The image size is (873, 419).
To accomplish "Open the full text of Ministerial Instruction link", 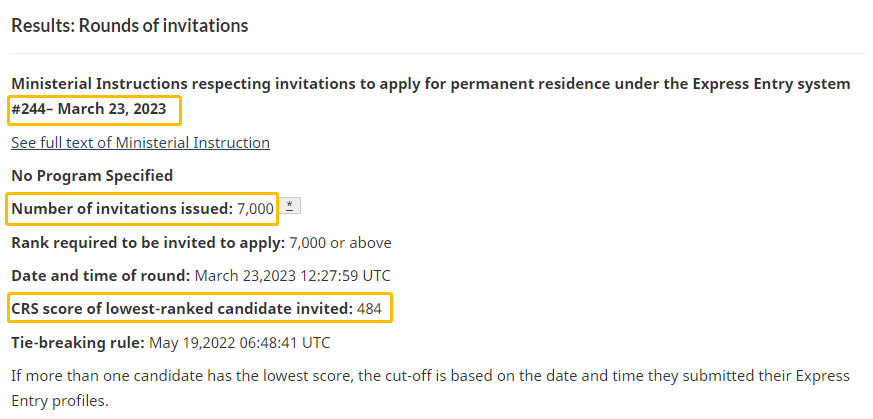I will 140,143.
